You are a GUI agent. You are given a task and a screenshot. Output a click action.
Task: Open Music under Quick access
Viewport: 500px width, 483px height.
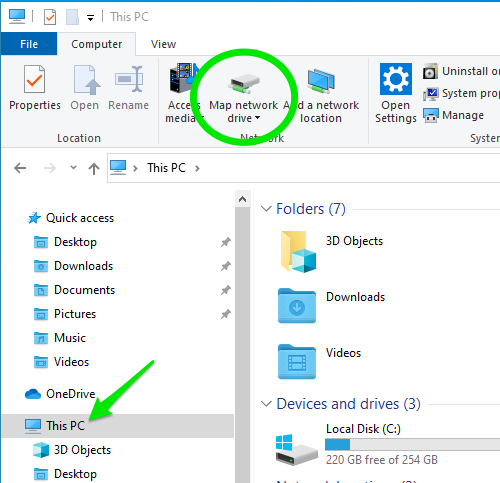(70, 338)
